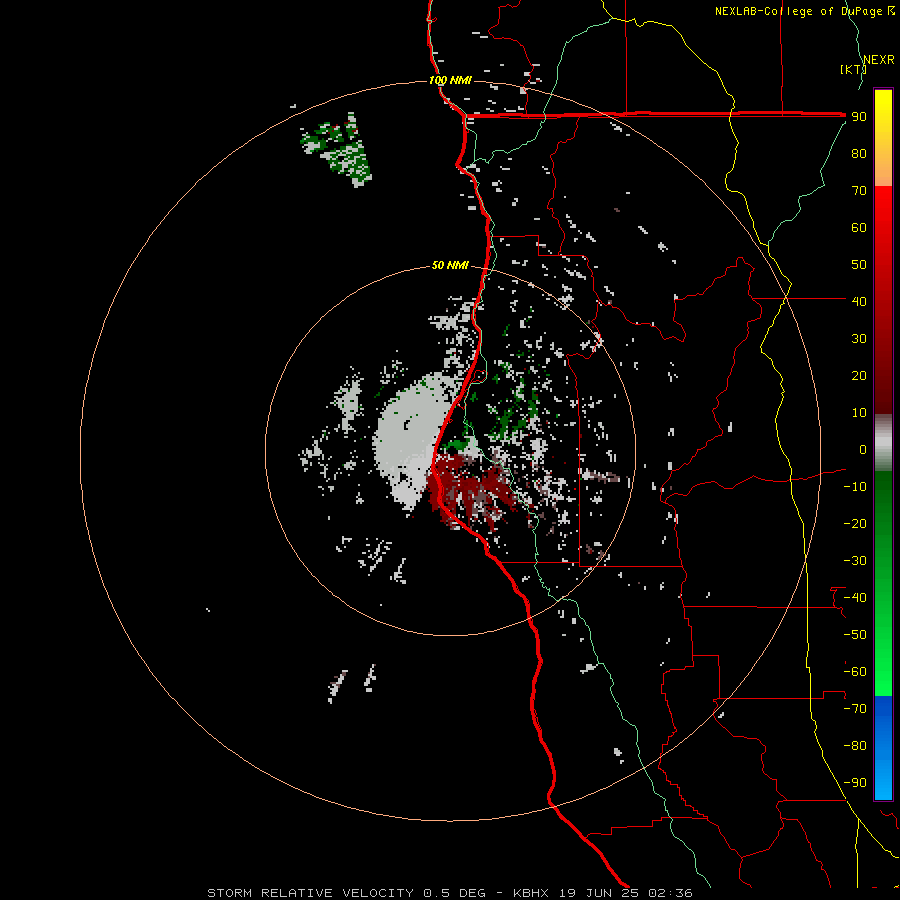
Task: Click the 0 value on velocity scale
Action: (x=863, y=450)
